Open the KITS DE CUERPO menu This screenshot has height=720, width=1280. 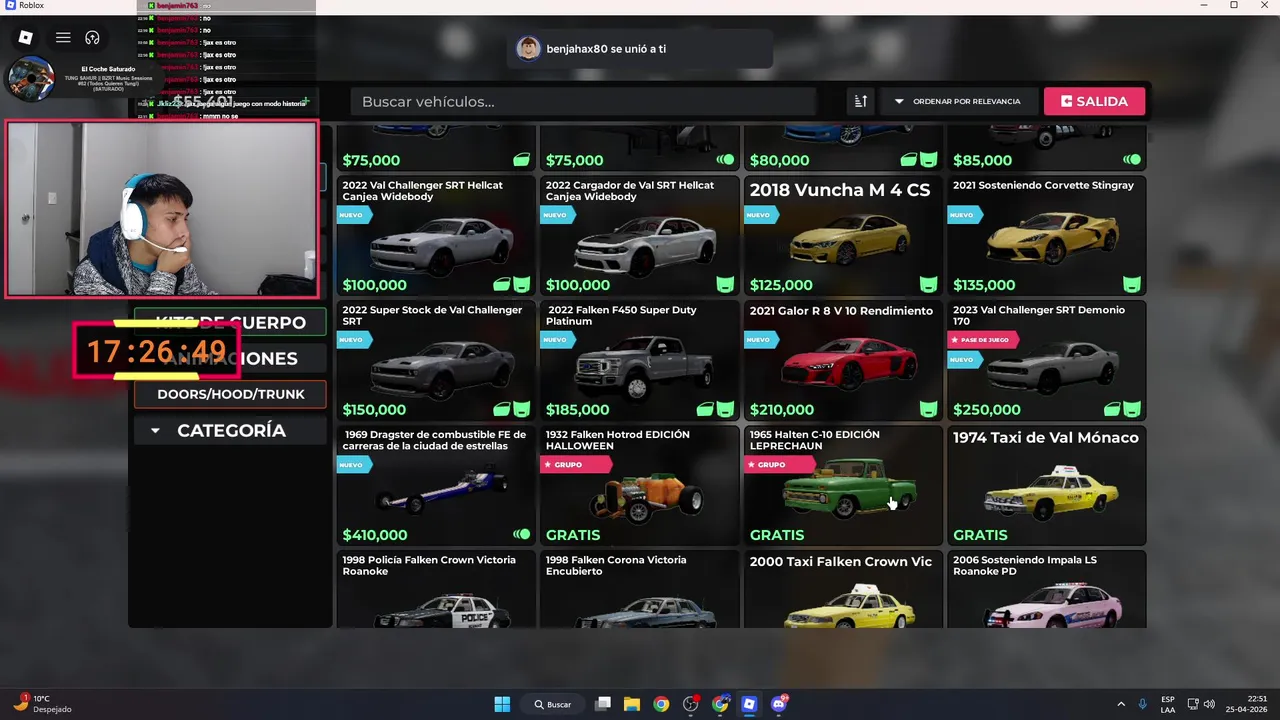[230, 322]
